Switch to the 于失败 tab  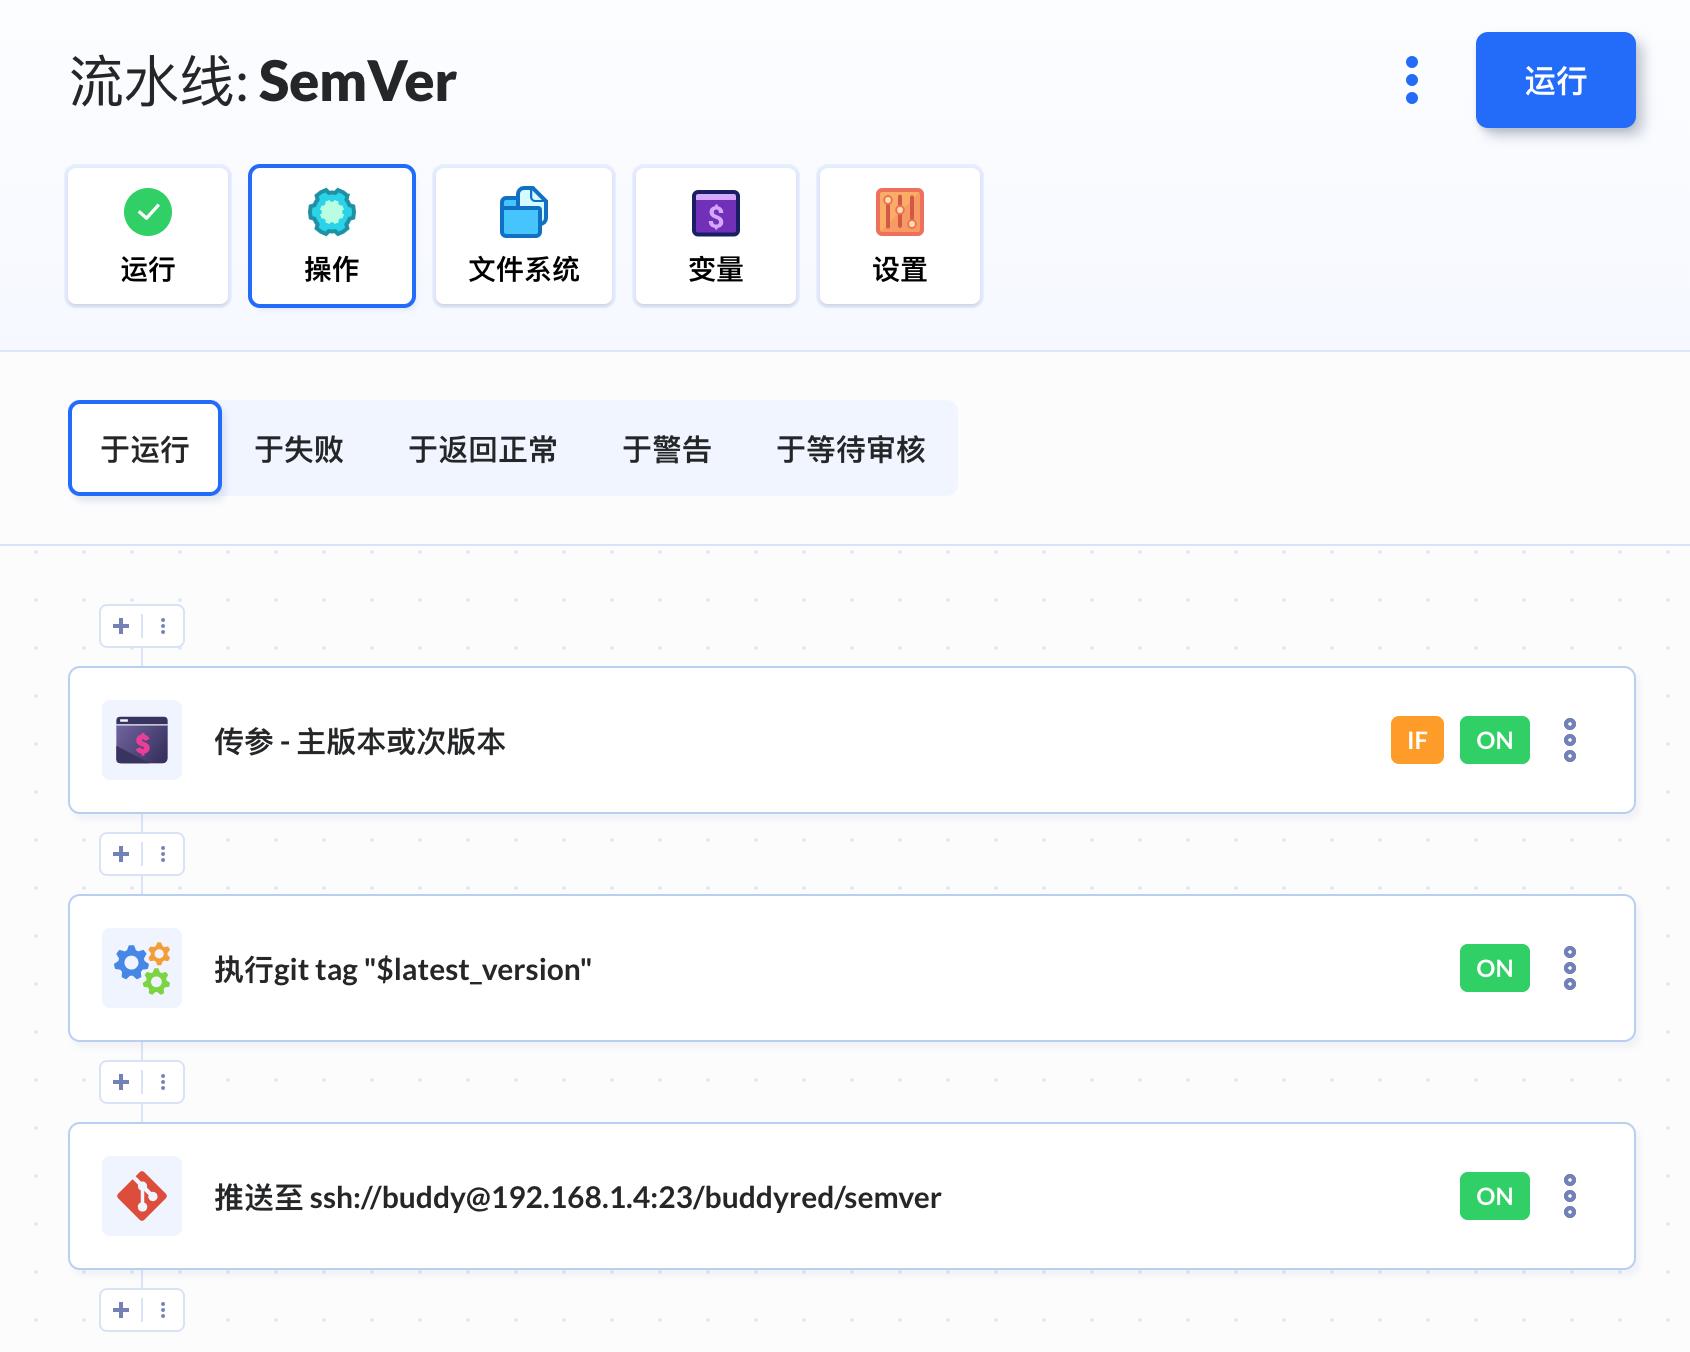tap(299, 448)
